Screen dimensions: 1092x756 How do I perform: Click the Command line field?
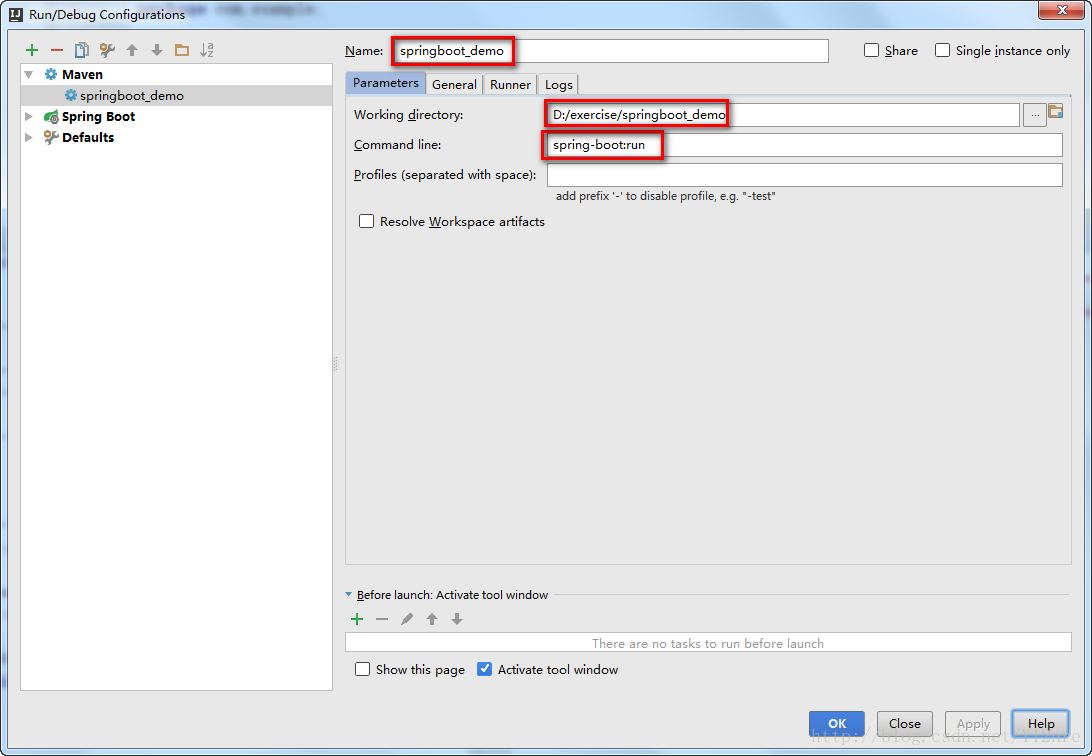click(x=805, y=145)
